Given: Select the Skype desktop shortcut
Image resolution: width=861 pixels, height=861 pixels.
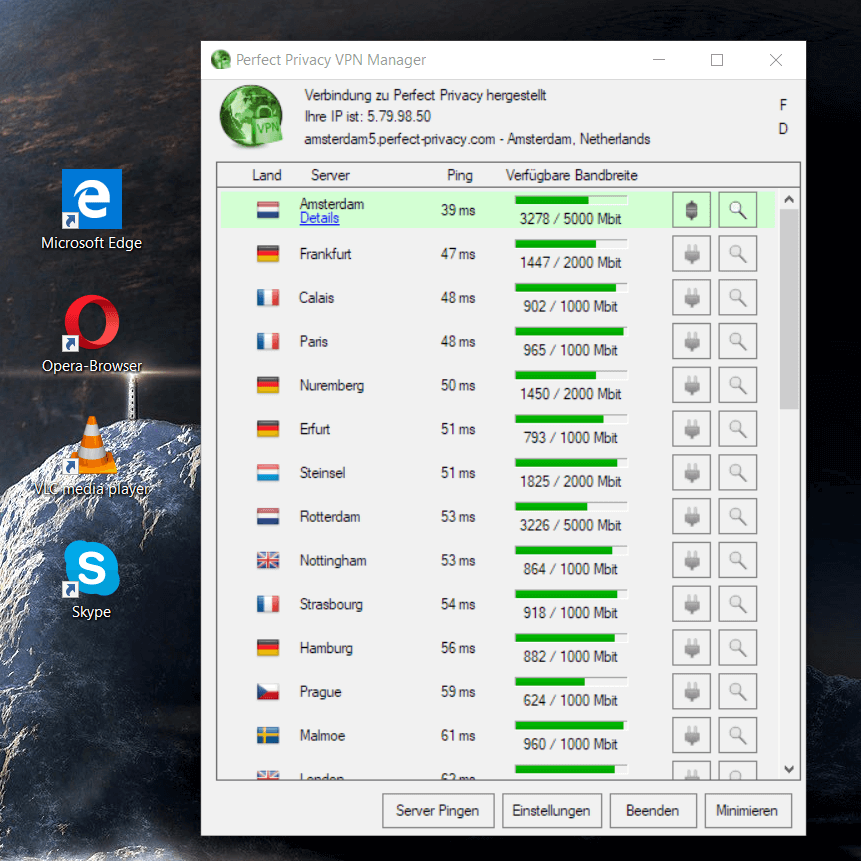Looking at the screenshot, I should [x=92, y=580].
